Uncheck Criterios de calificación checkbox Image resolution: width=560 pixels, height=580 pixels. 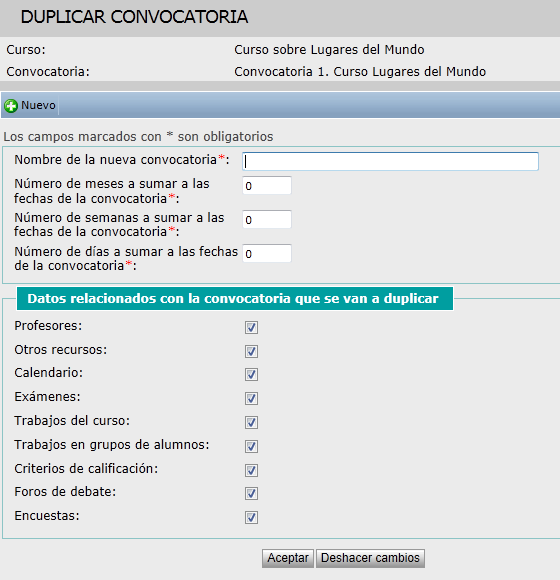pyautogui.click(x=251, y=471)
